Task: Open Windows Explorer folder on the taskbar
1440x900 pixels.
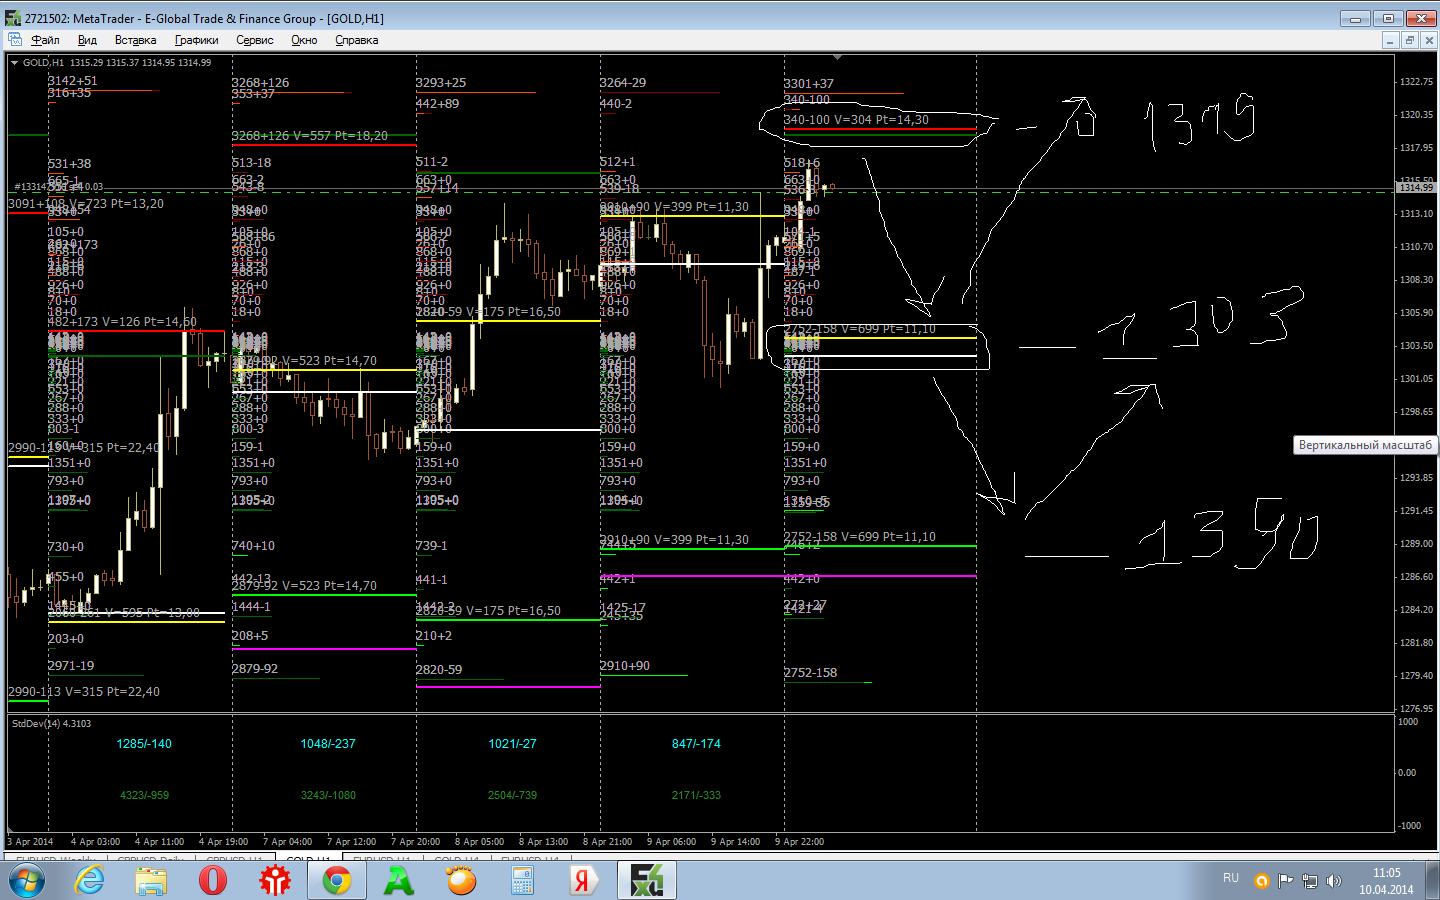Action: click(x=151, y=880)
